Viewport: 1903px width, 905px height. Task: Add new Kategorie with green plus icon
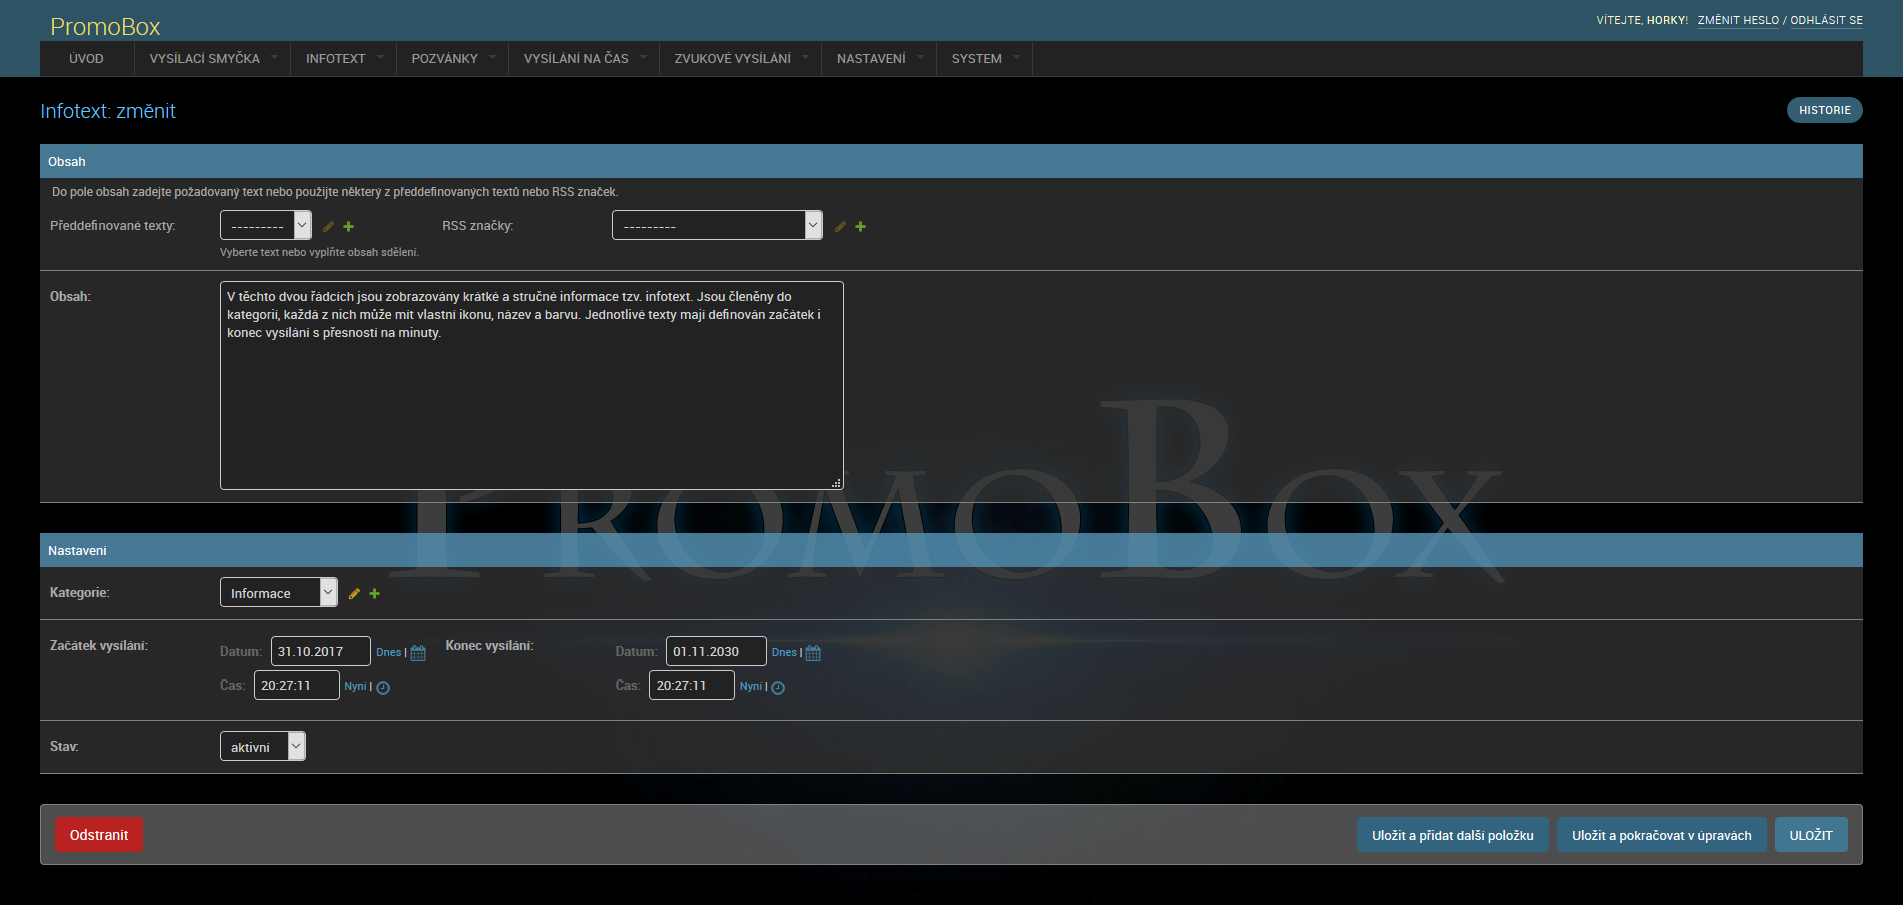(375, 594)
